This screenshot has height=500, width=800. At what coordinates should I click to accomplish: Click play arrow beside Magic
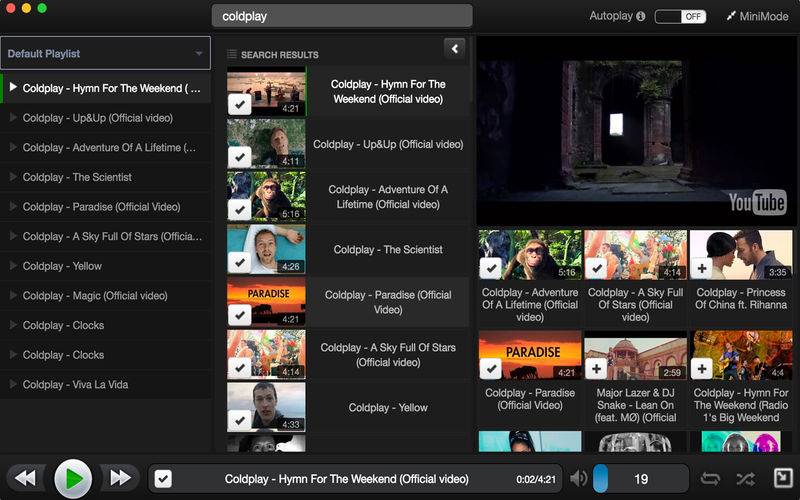click(13, 295)
